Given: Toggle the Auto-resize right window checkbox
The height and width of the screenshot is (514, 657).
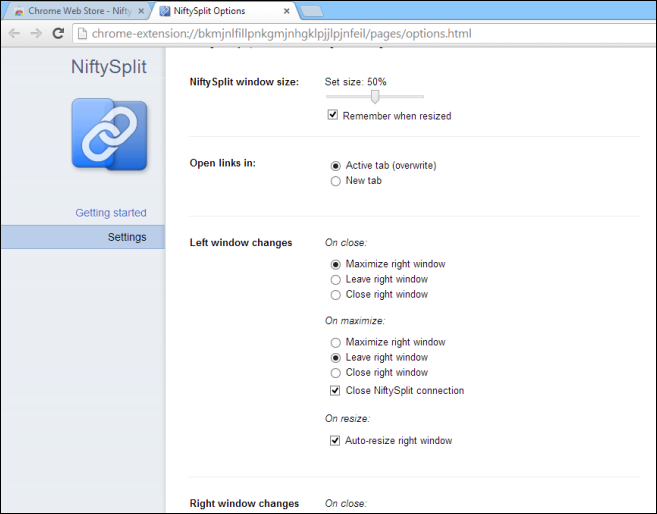Looking at the screenshot, I should click(x=335, y=441).
